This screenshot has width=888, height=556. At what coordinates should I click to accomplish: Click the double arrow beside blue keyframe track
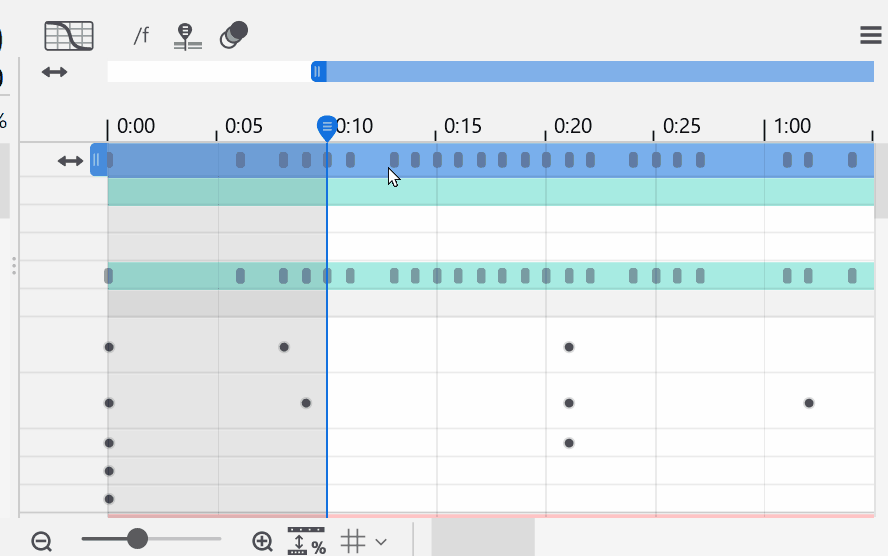70,160
